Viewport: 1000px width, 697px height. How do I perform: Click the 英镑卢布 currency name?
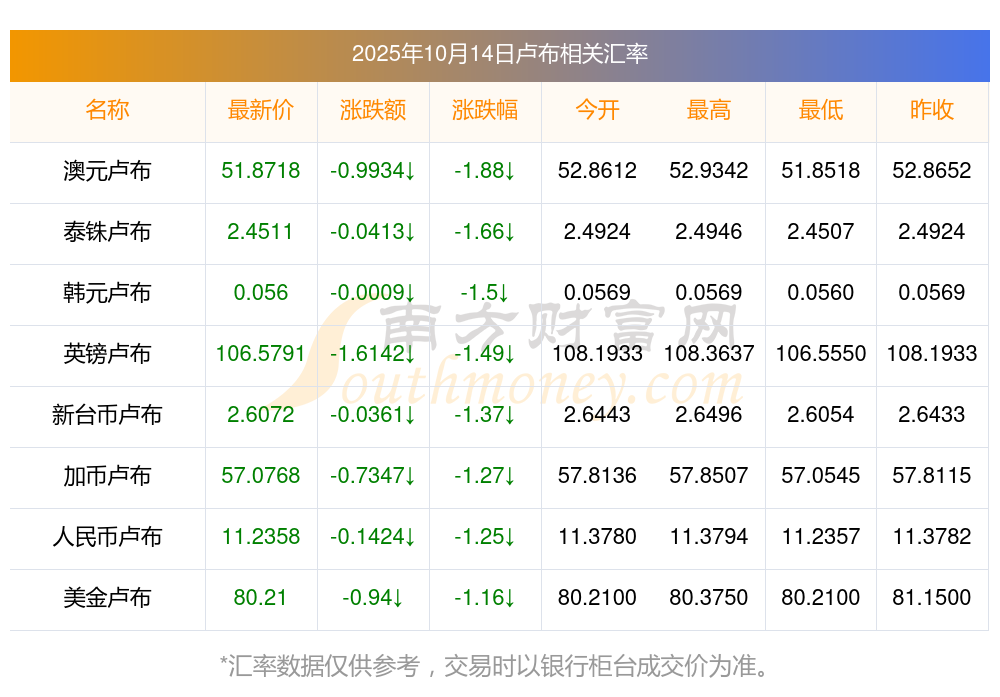point(107,354)
